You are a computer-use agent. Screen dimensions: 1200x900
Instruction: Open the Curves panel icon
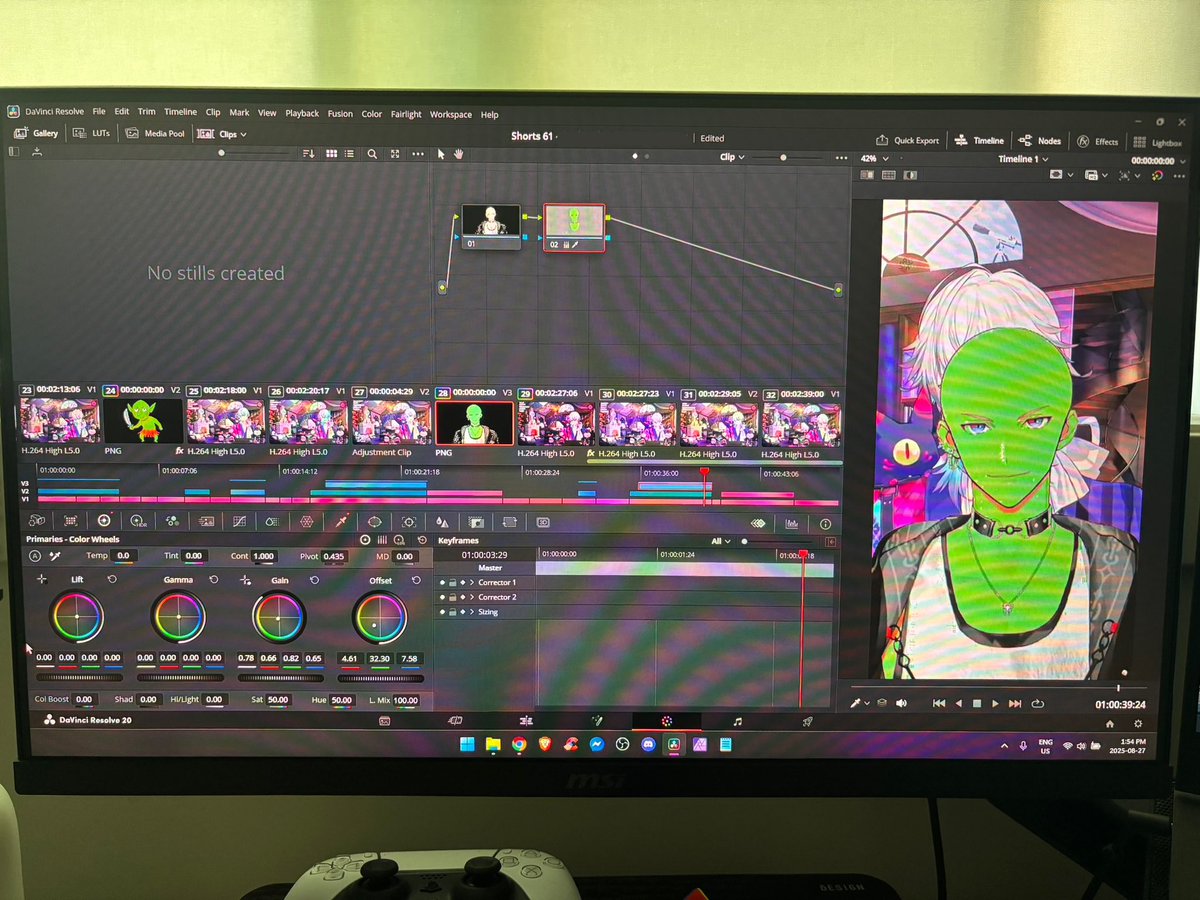(x=239, y=521)
